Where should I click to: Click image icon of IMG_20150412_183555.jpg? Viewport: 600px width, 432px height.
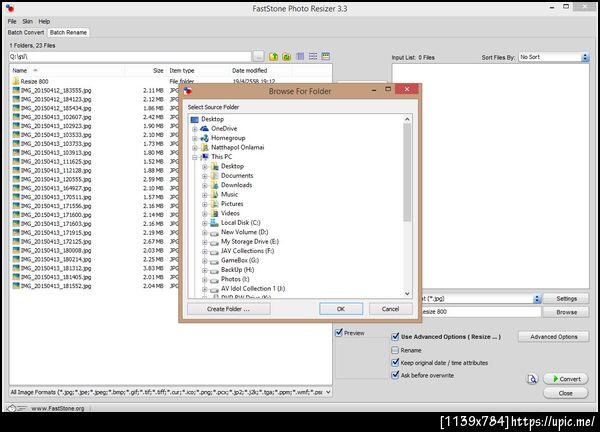click(16, 90)
